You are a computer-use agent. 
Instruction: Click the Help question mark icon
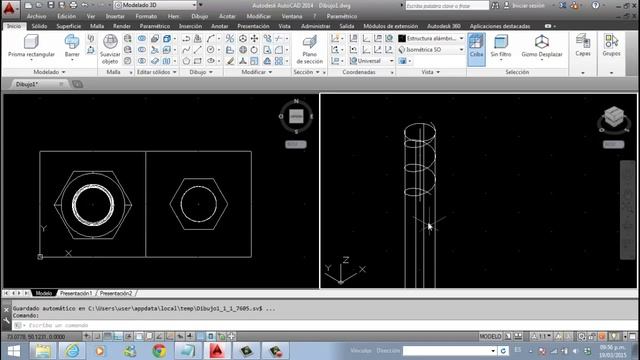point(596,6)
